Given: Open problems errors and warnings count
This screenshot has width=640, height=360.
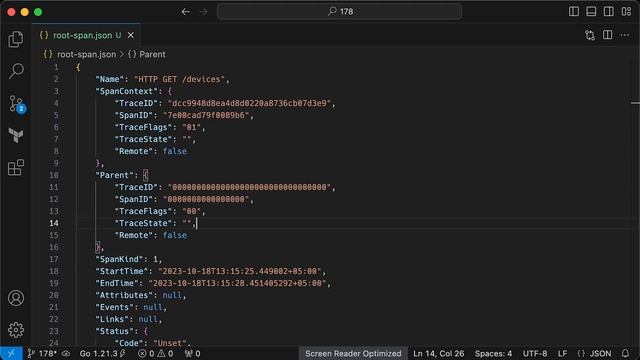Looking at the screenshot, I should 156,353.
